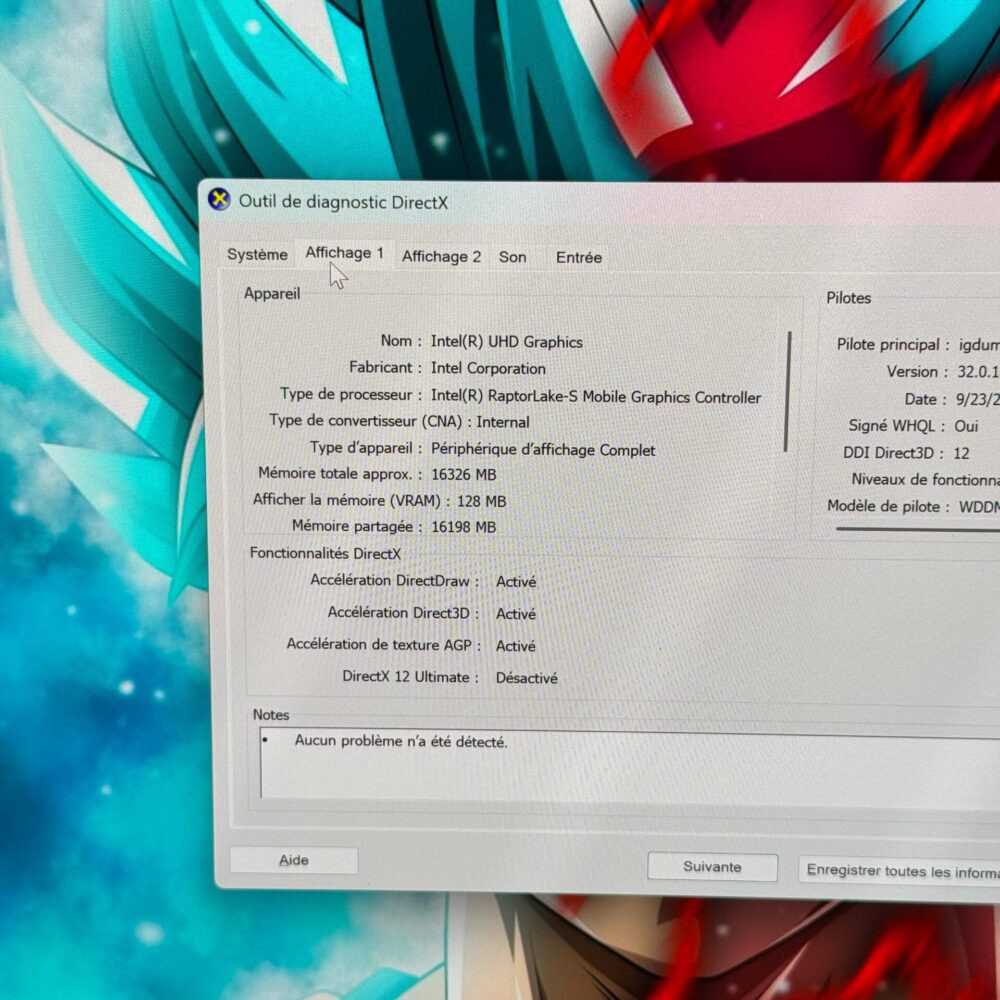Click the '12' DDI Direct3D value
The image size is (1000, 1000).
[x=961, y=453]
